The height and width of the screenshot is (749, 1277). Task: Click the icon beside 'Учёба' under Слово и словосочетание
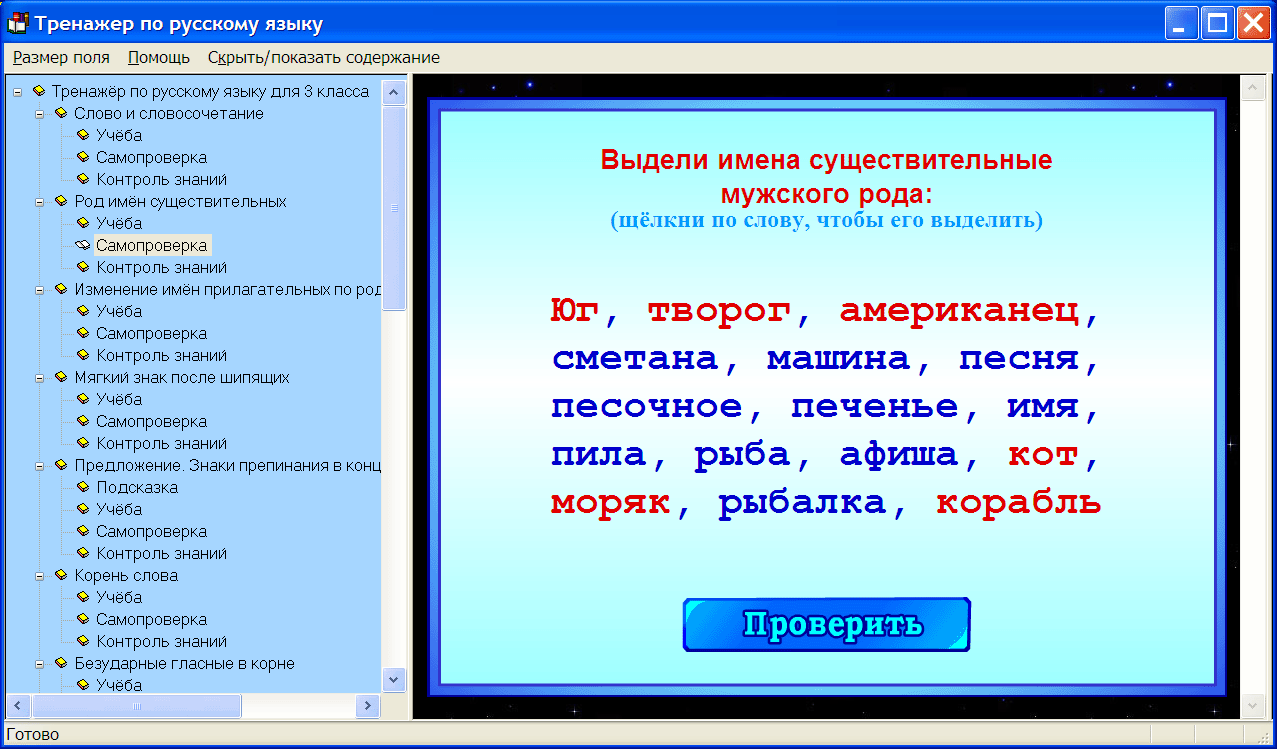coord(84,135)
